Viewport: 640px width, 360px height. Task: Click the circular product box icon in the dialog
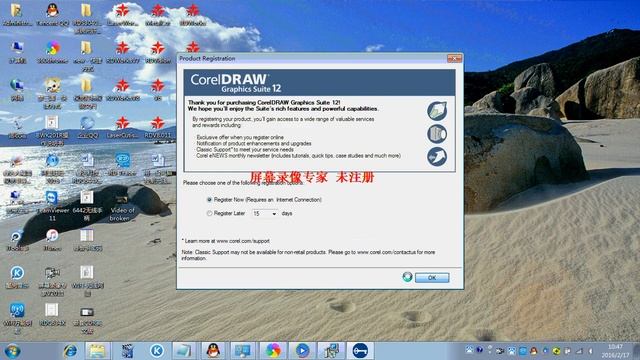point(437,134)
